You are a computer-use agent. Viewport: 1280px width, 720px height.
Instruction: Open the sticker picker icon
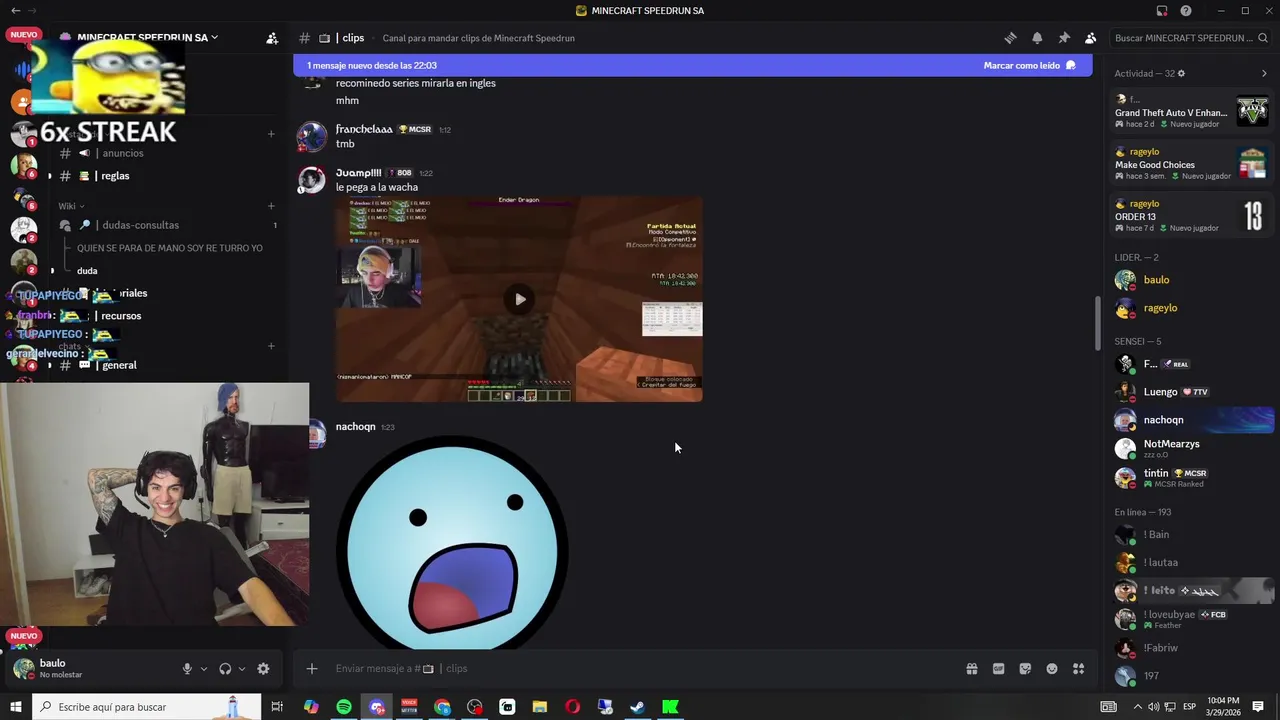tap(1025, 669)
